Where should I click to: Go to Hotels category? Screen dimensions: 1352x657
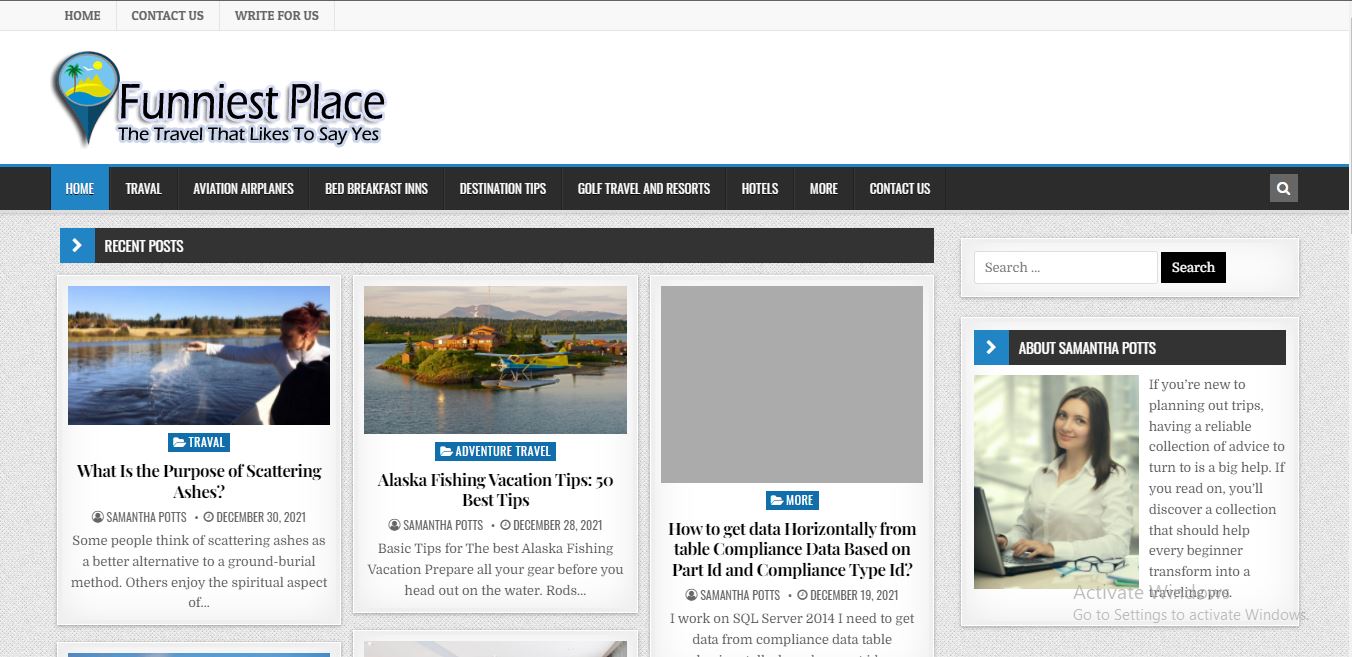760,188
